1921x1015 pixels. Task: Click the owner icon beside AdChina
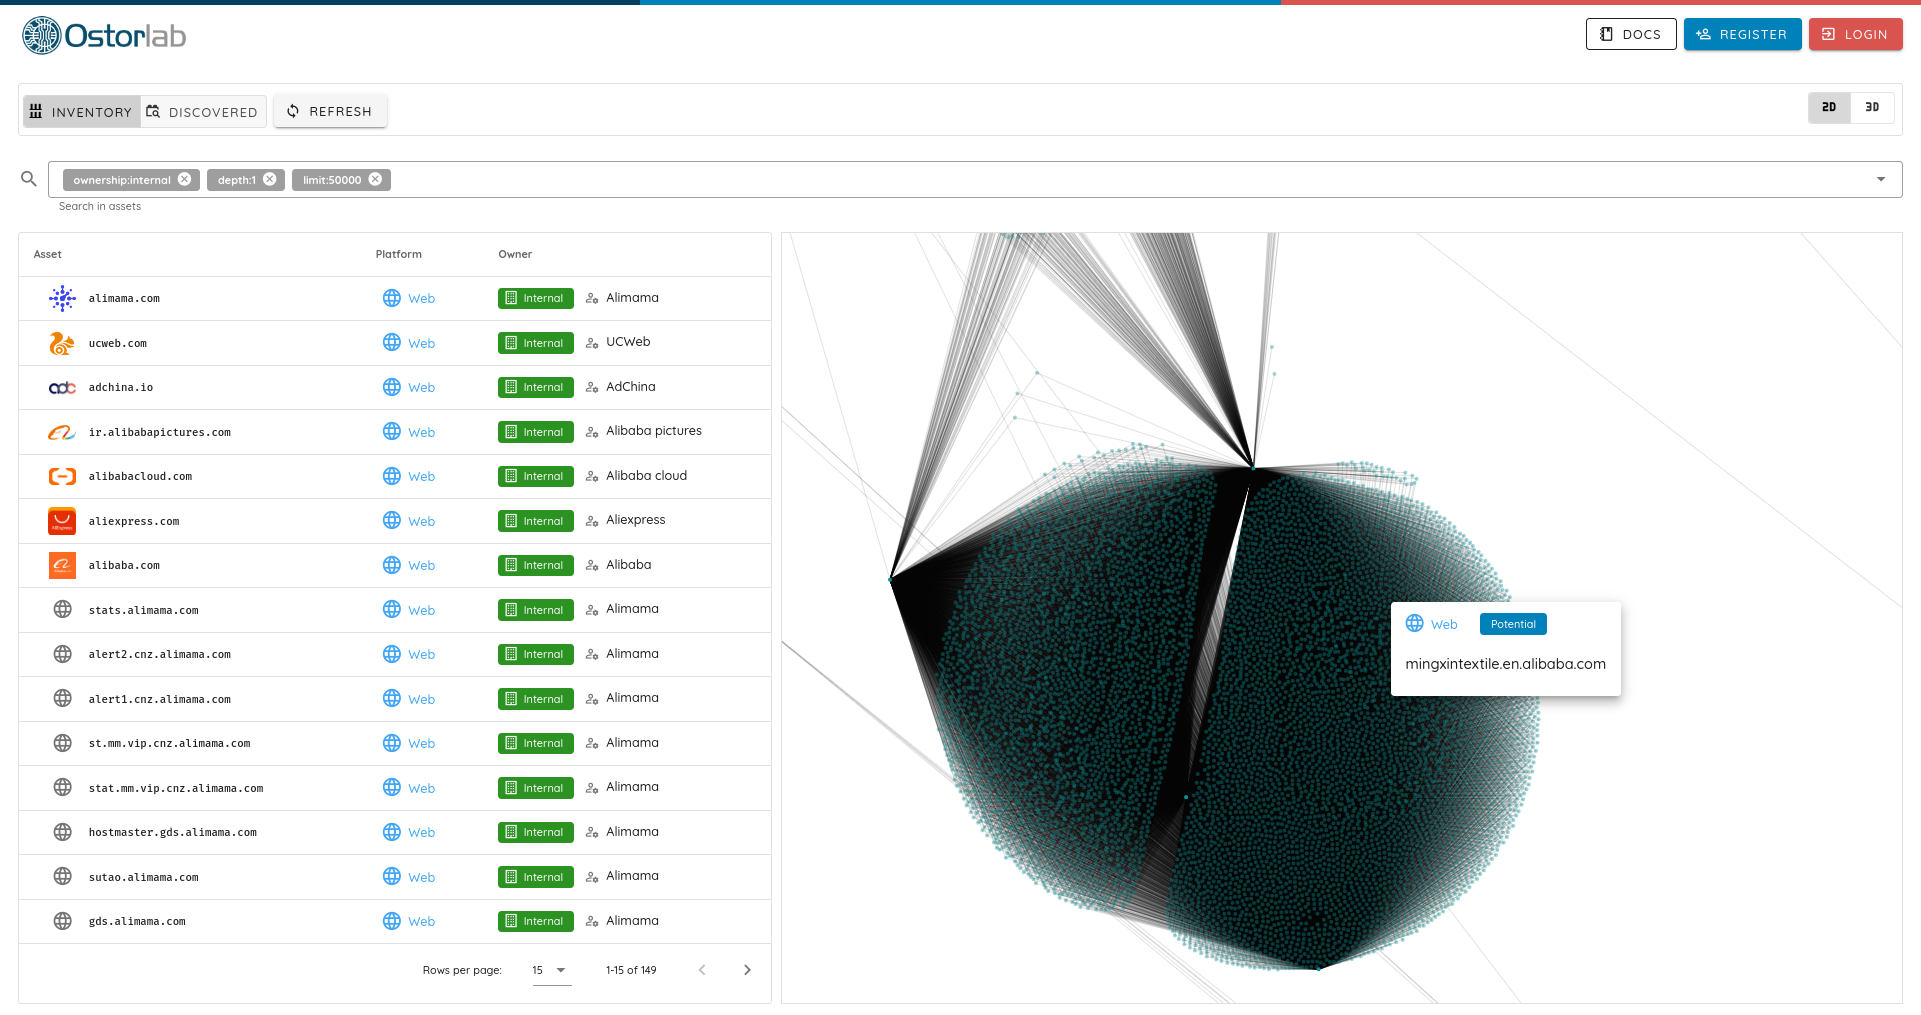click(592, 387)
